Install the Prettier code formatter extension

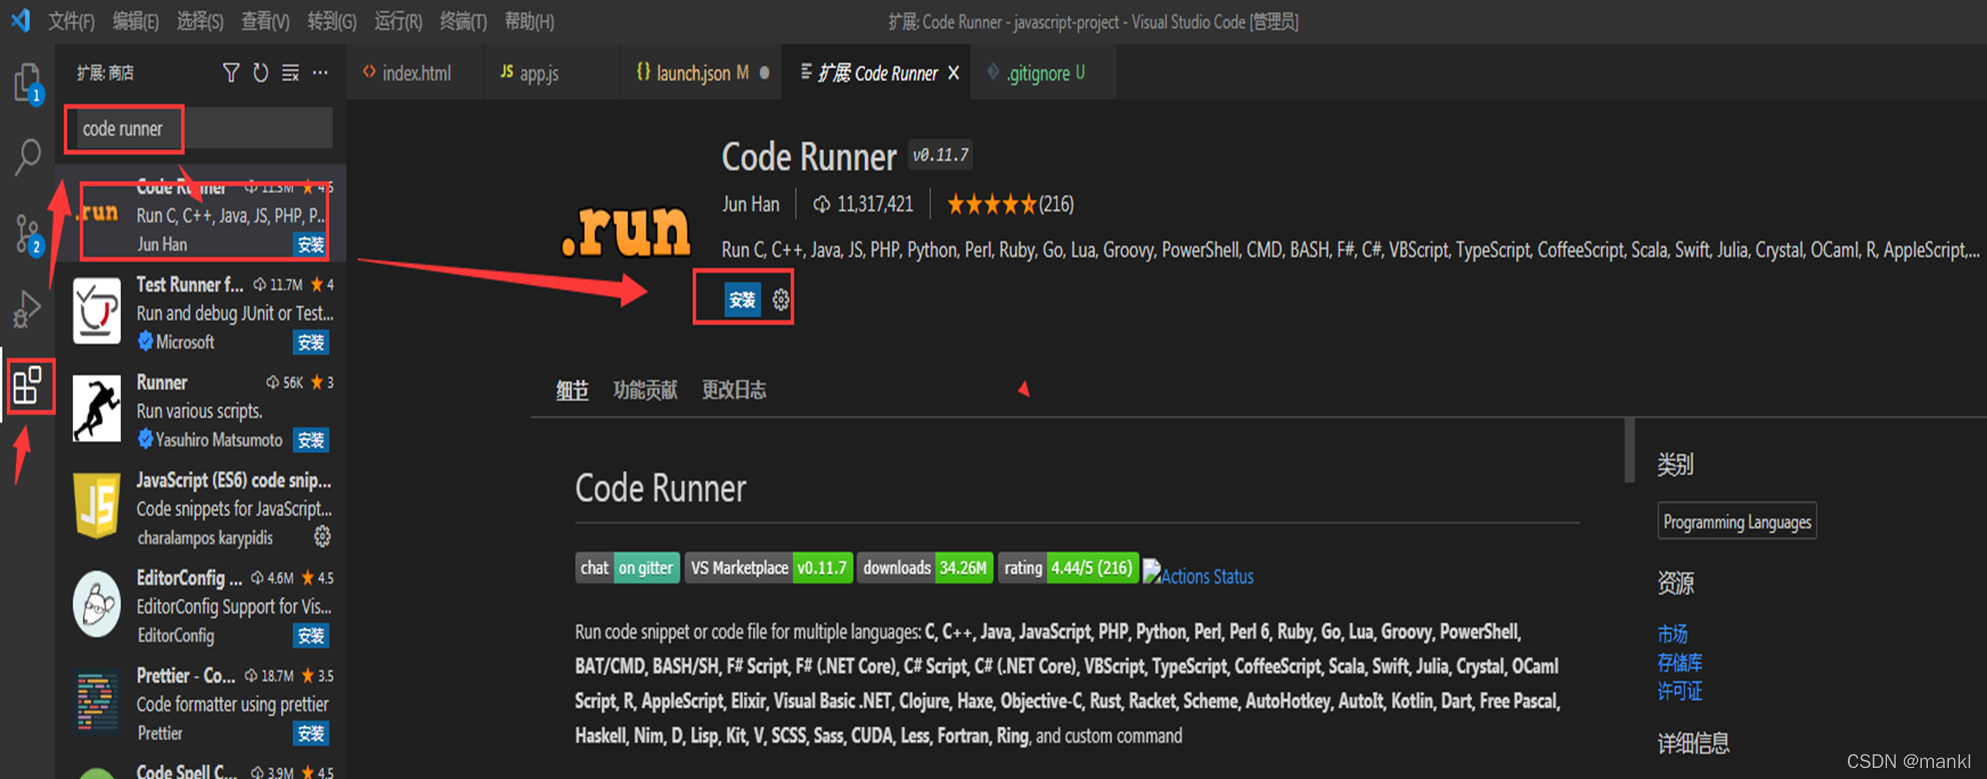310,734
